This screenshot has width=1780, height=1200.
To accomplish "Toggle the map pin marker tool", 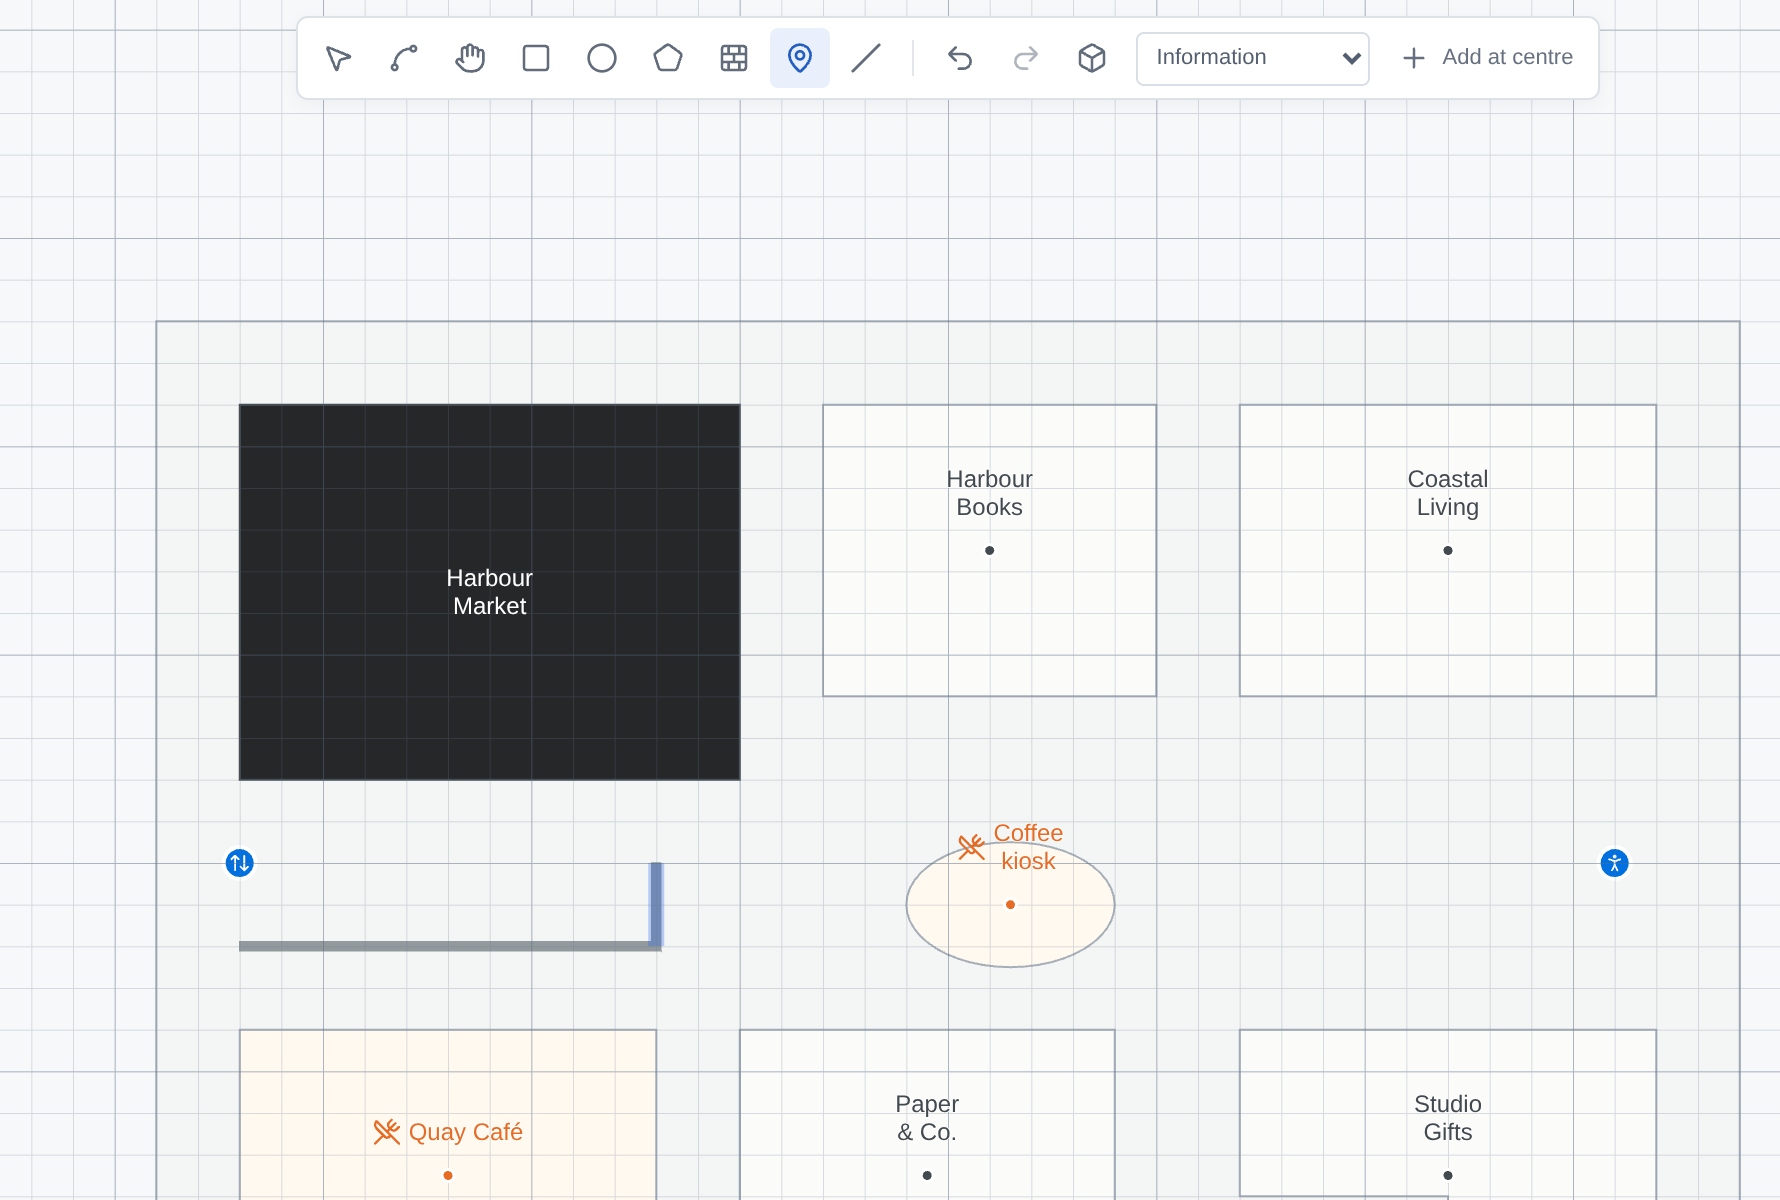I will click(800, 58).
